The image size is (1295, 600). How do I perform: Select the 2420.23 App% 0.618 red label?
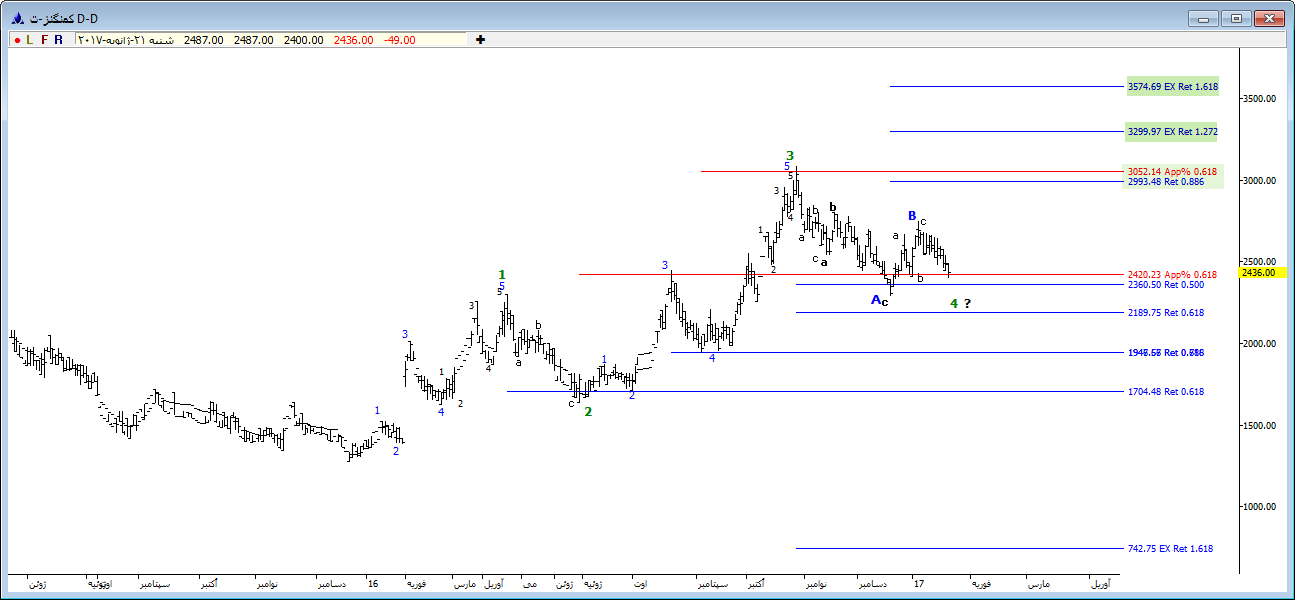(1172, 275)
